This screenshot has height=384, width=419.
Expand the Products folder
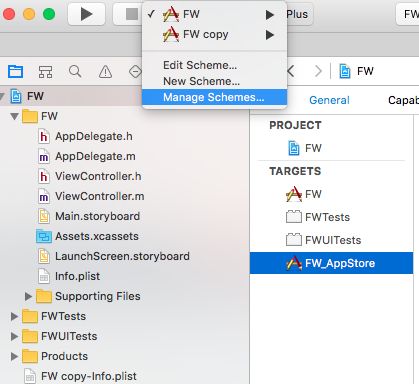(14, 356)
